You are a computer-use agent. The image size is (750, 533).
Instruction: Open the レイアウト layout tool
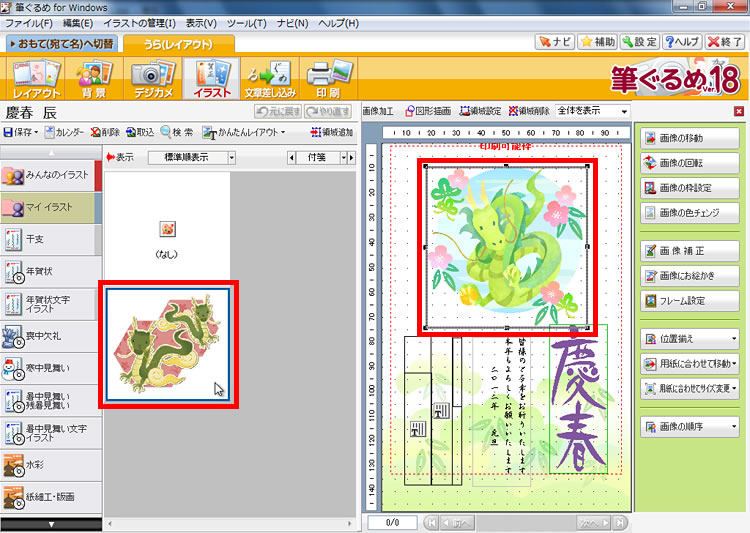coord(36,78)
